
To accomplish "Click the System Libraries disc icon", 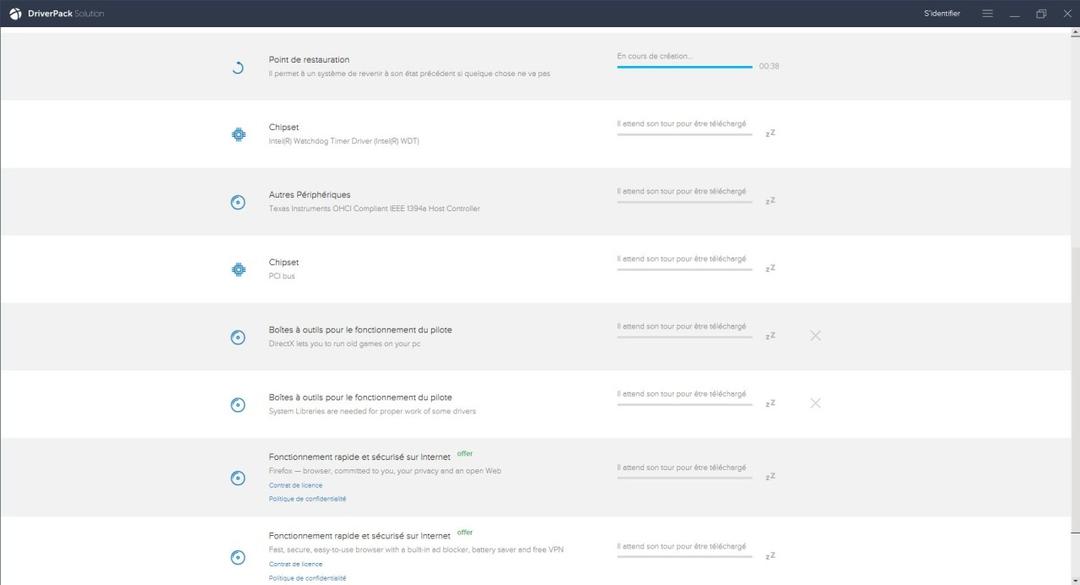I will pyautogui.click(x=238, y=404).
